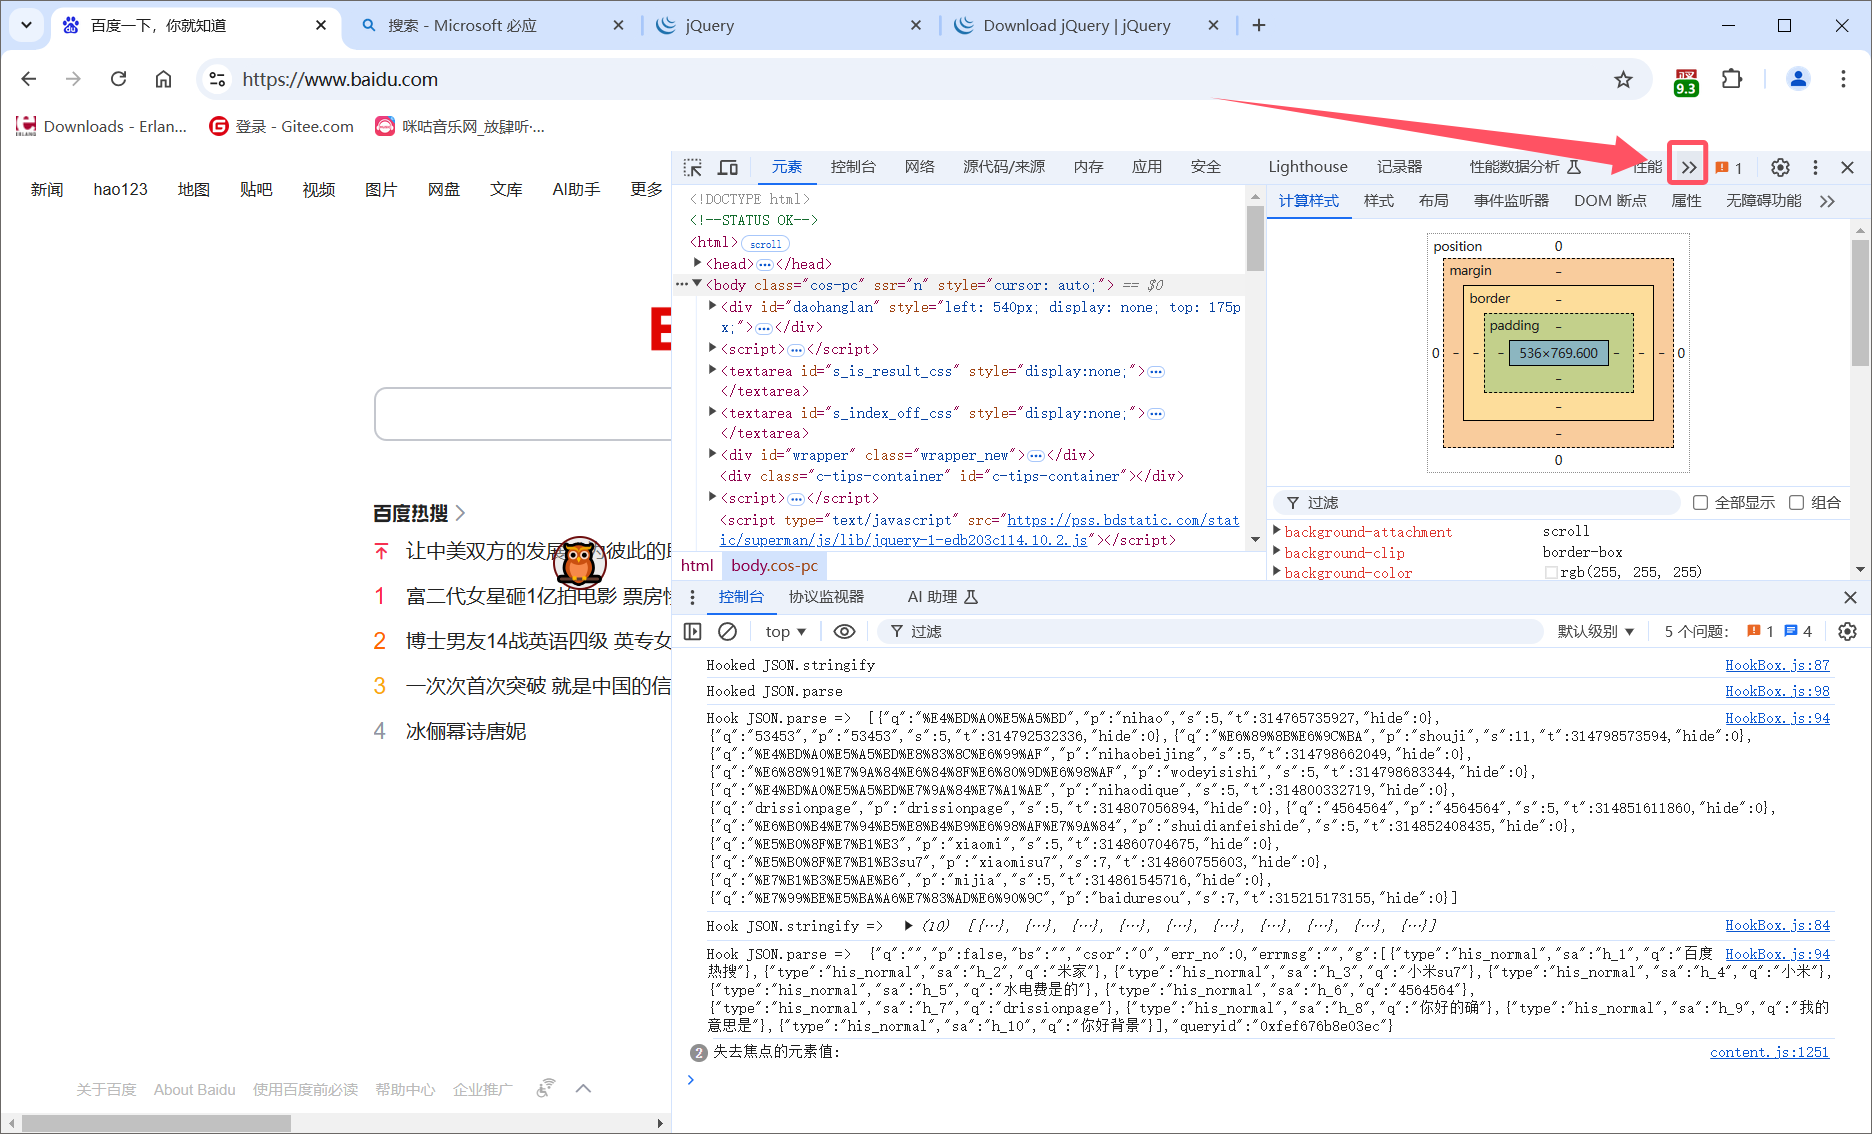Click the Baidu search box

tap(523, 414)
